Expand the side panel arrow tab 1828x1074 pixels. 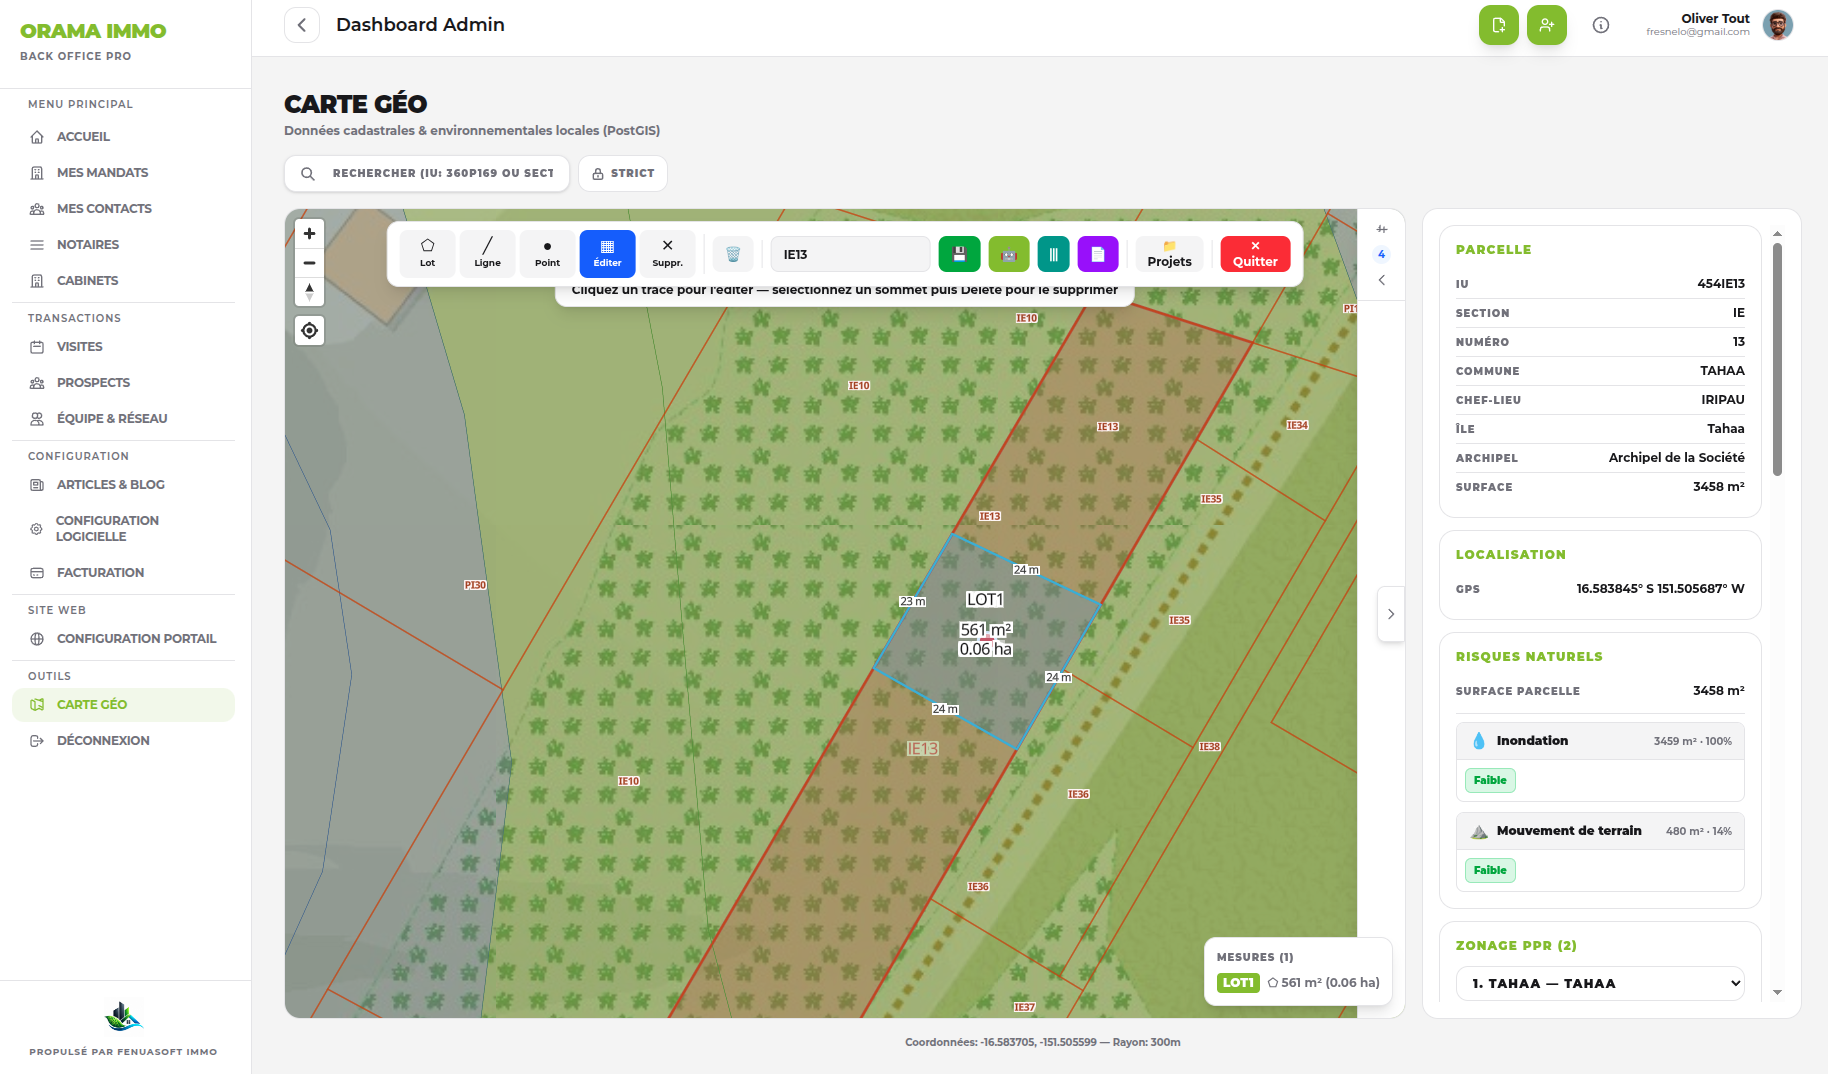pyautogui.click(x=1391, y=614)
